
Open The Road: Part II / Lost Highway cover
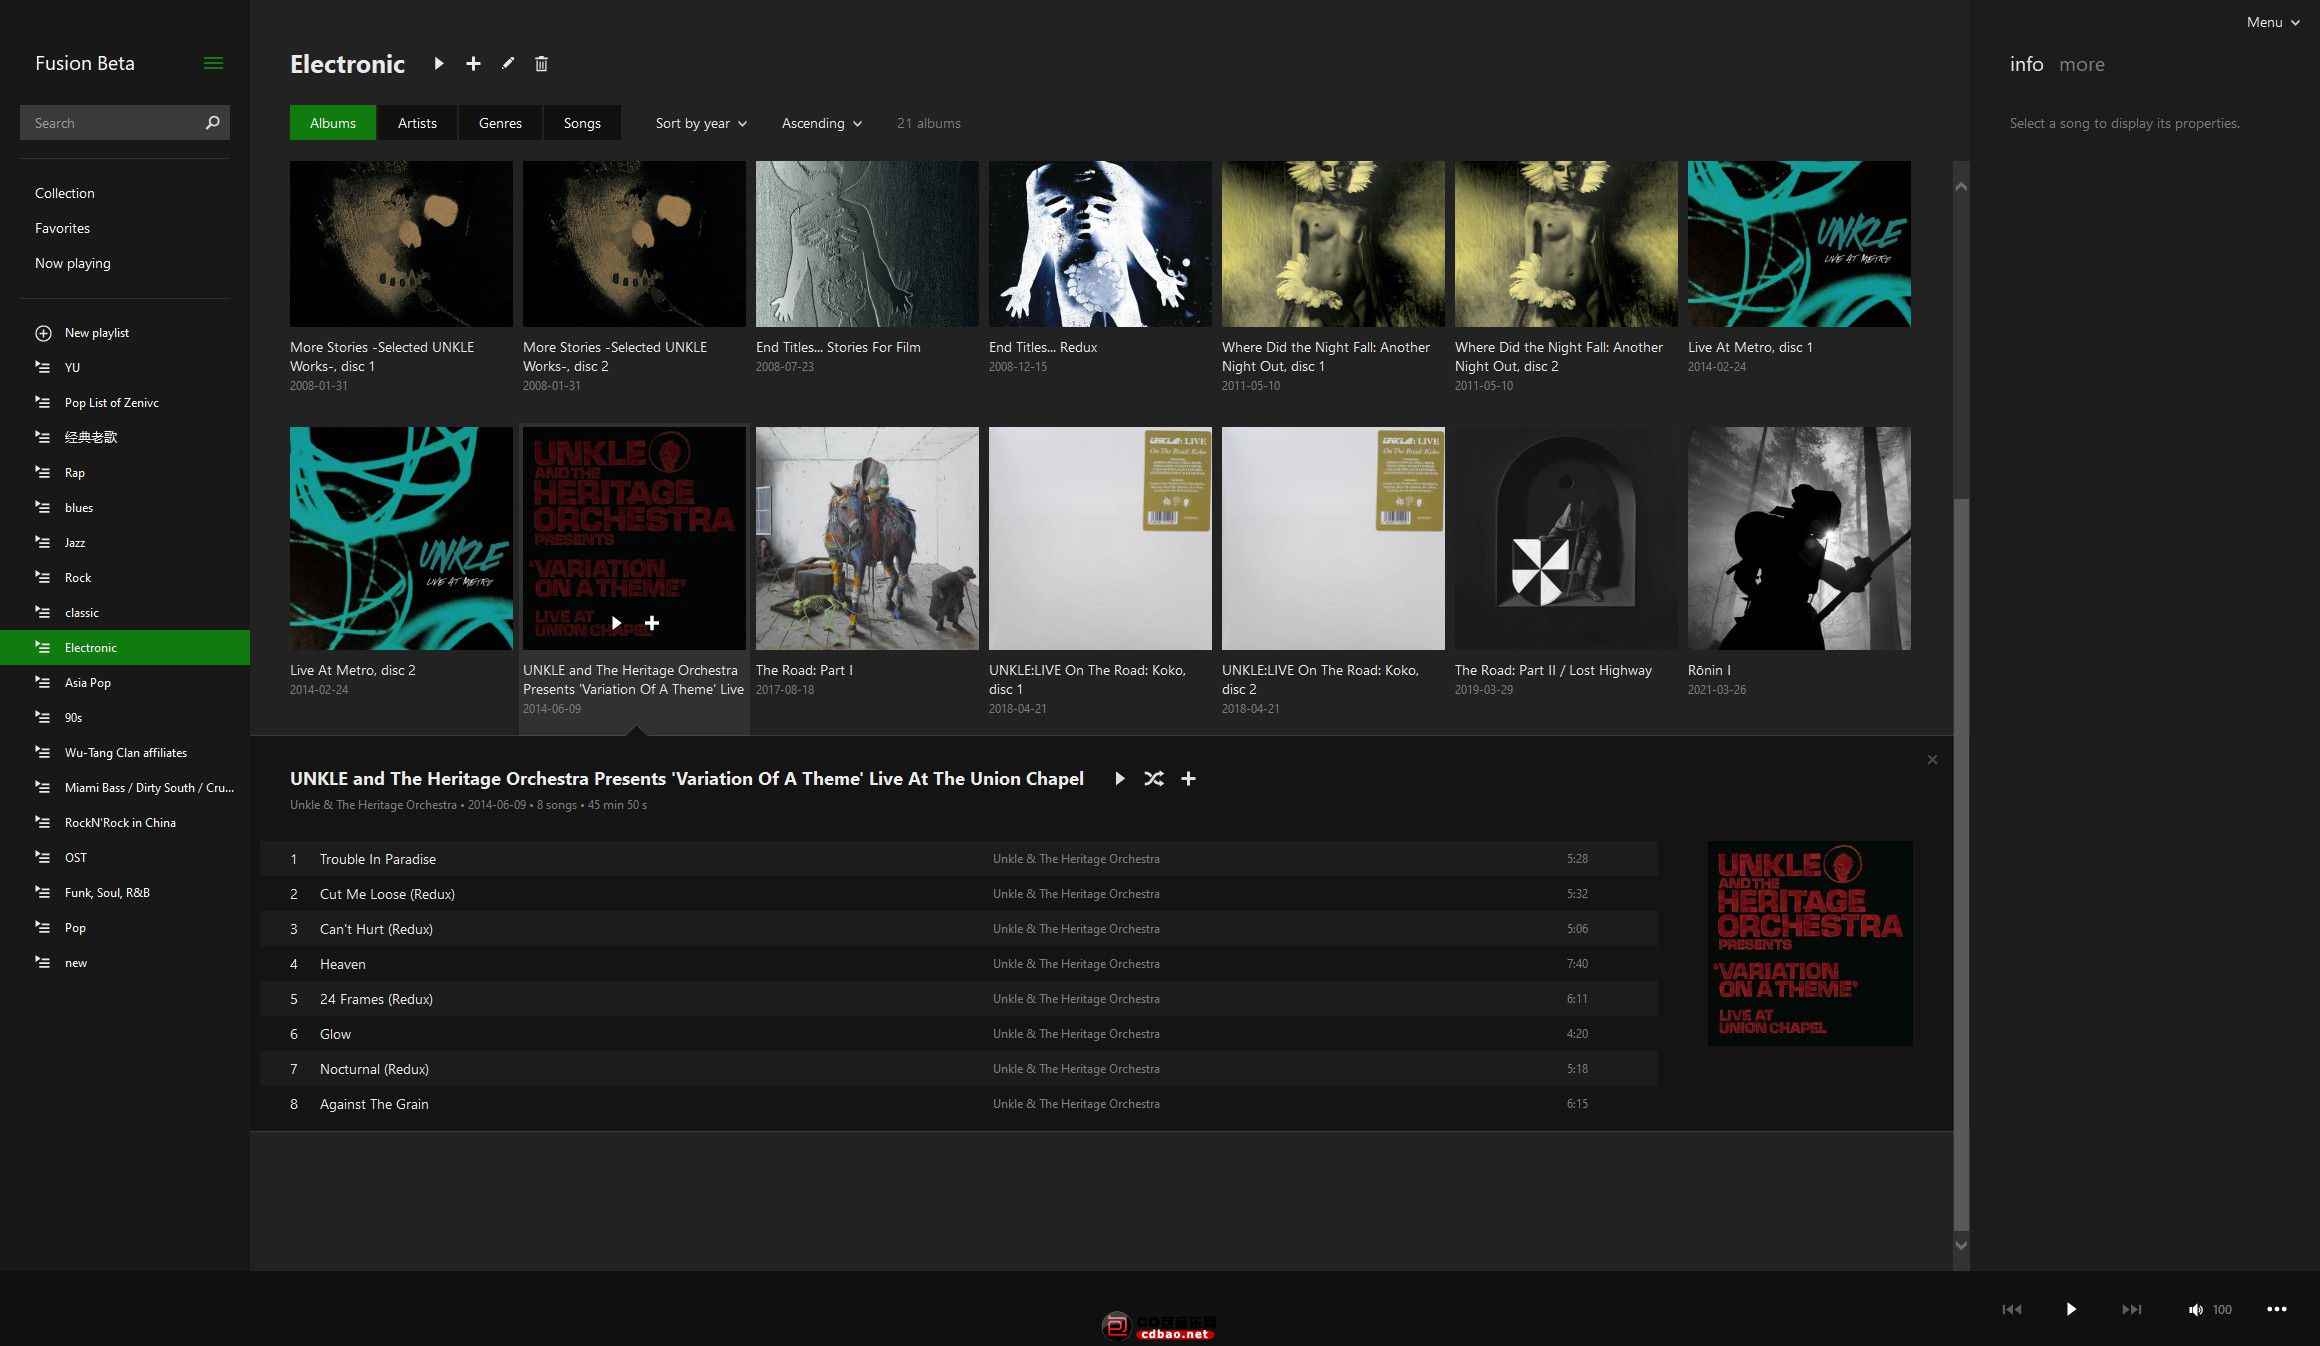1566,538
